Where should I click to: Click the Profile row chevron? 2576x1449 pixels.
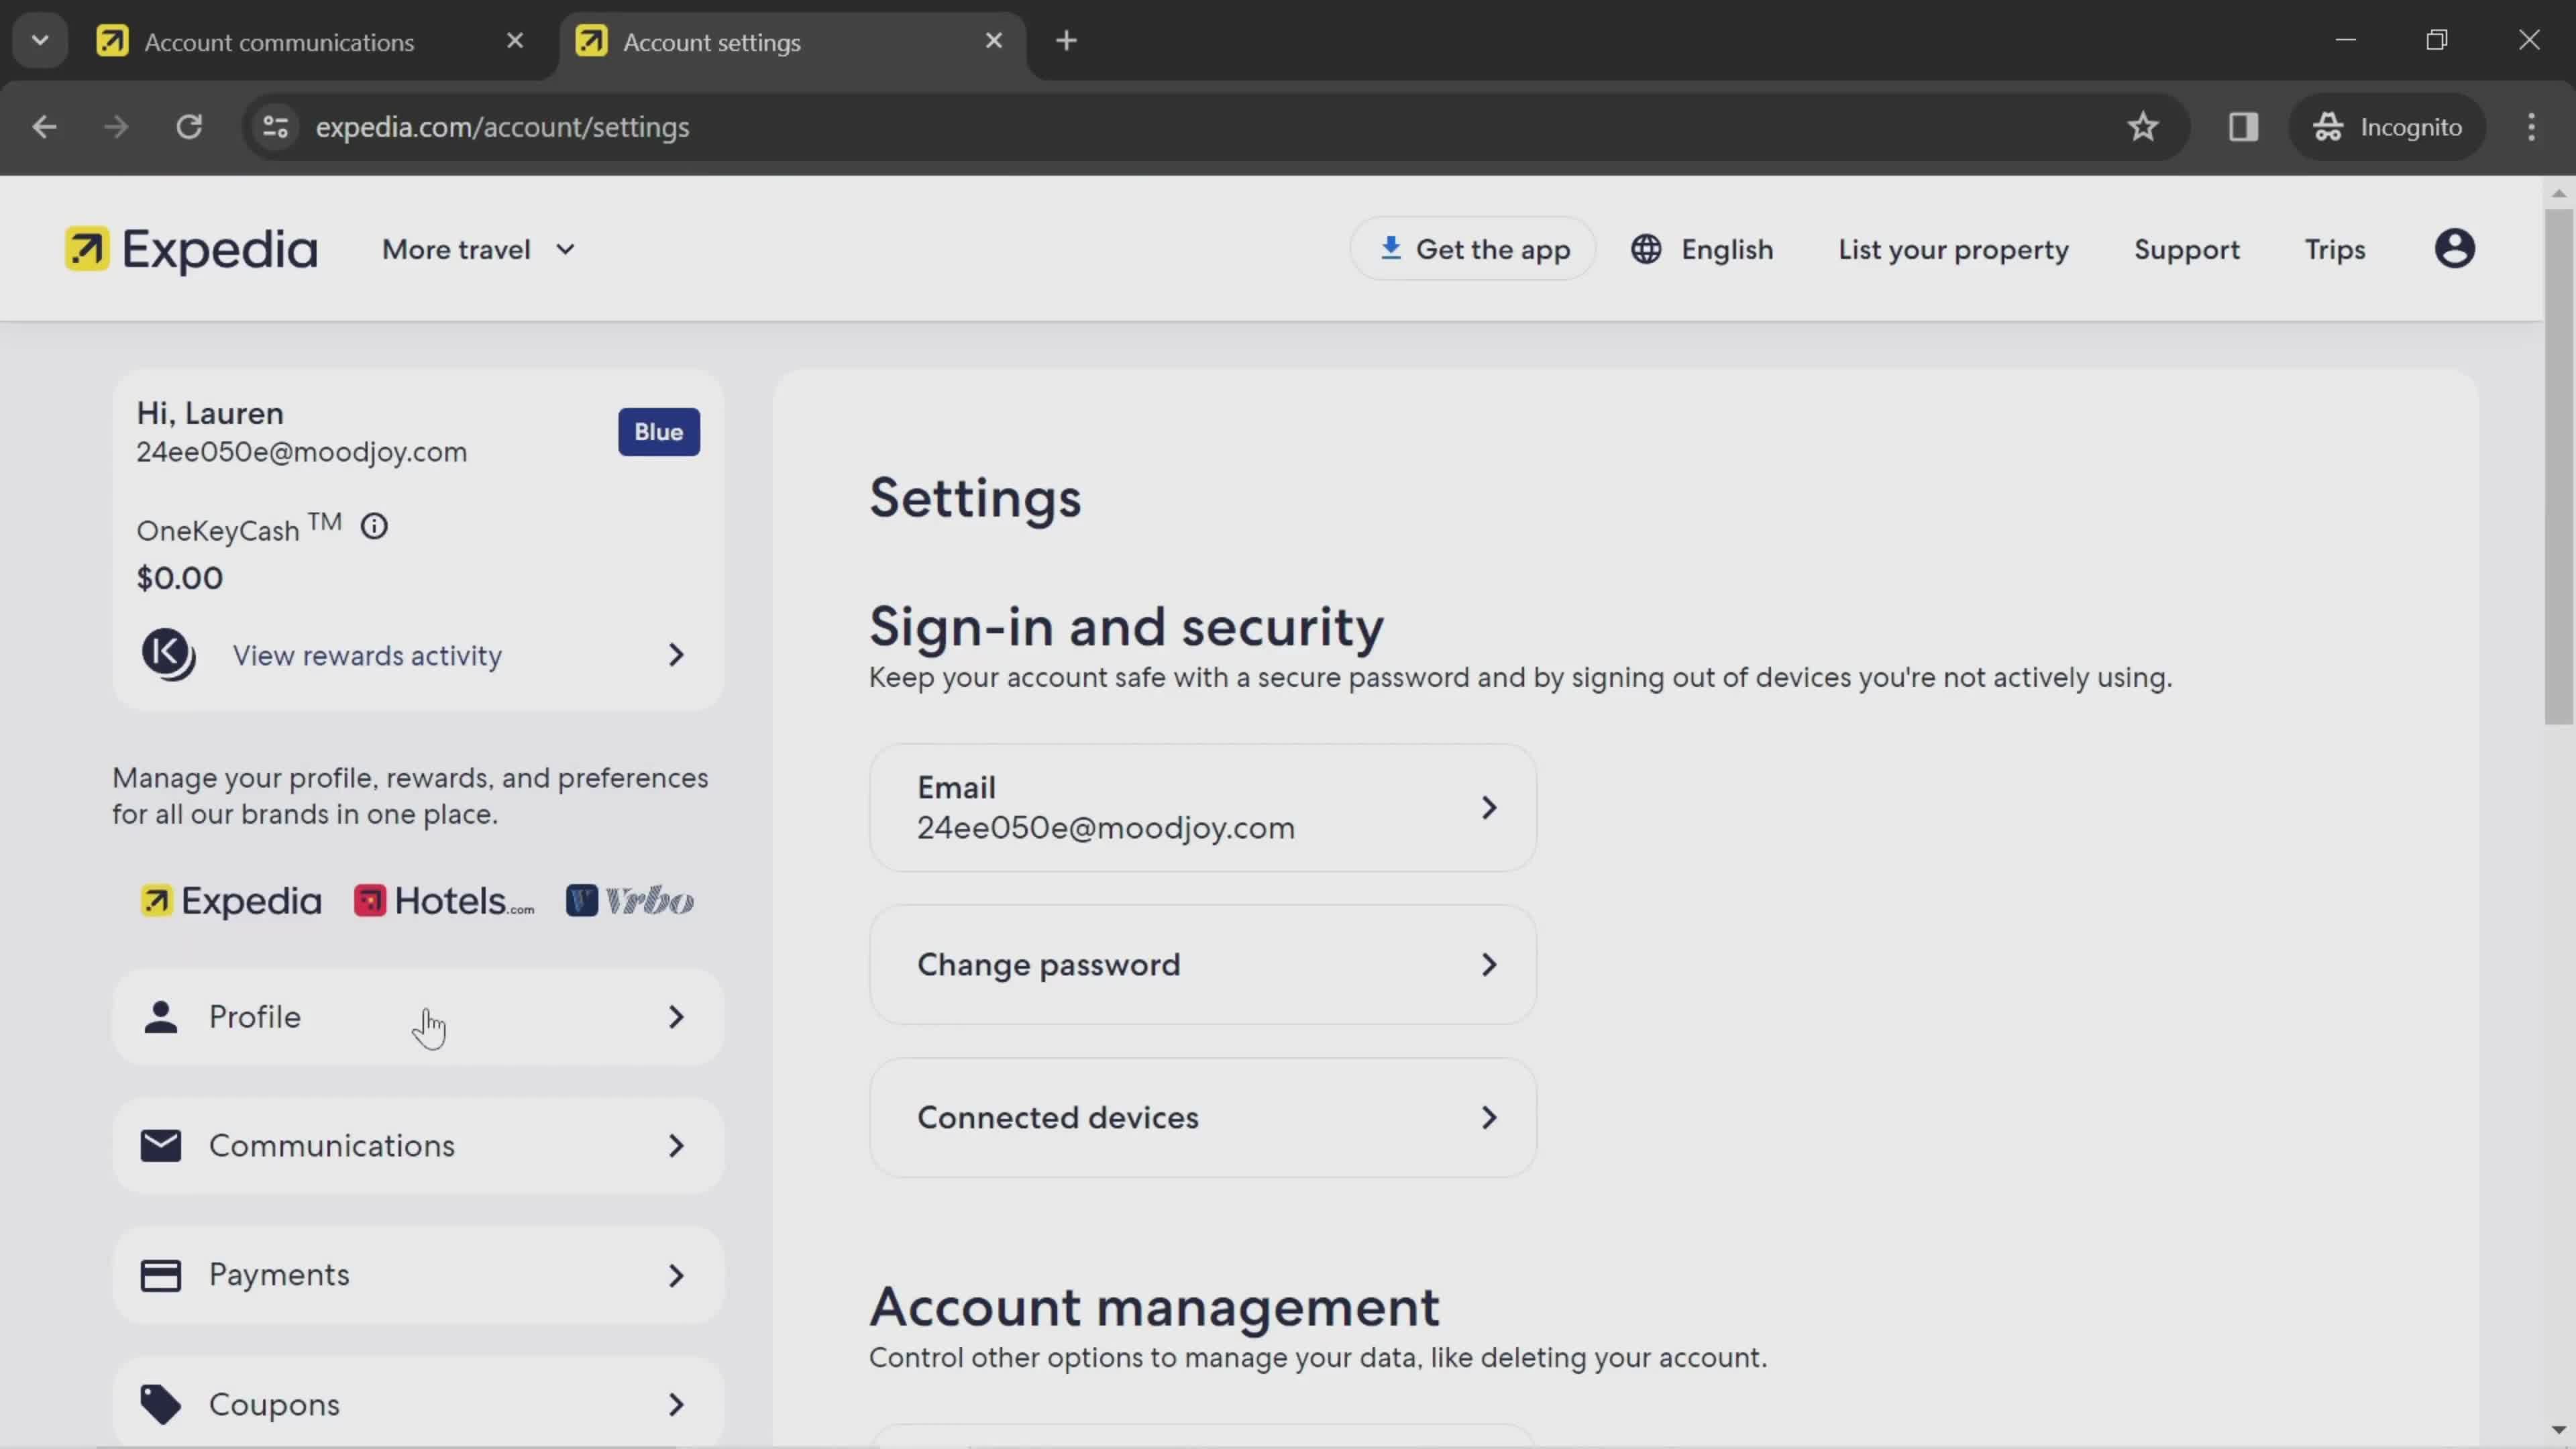(676, 1017)
